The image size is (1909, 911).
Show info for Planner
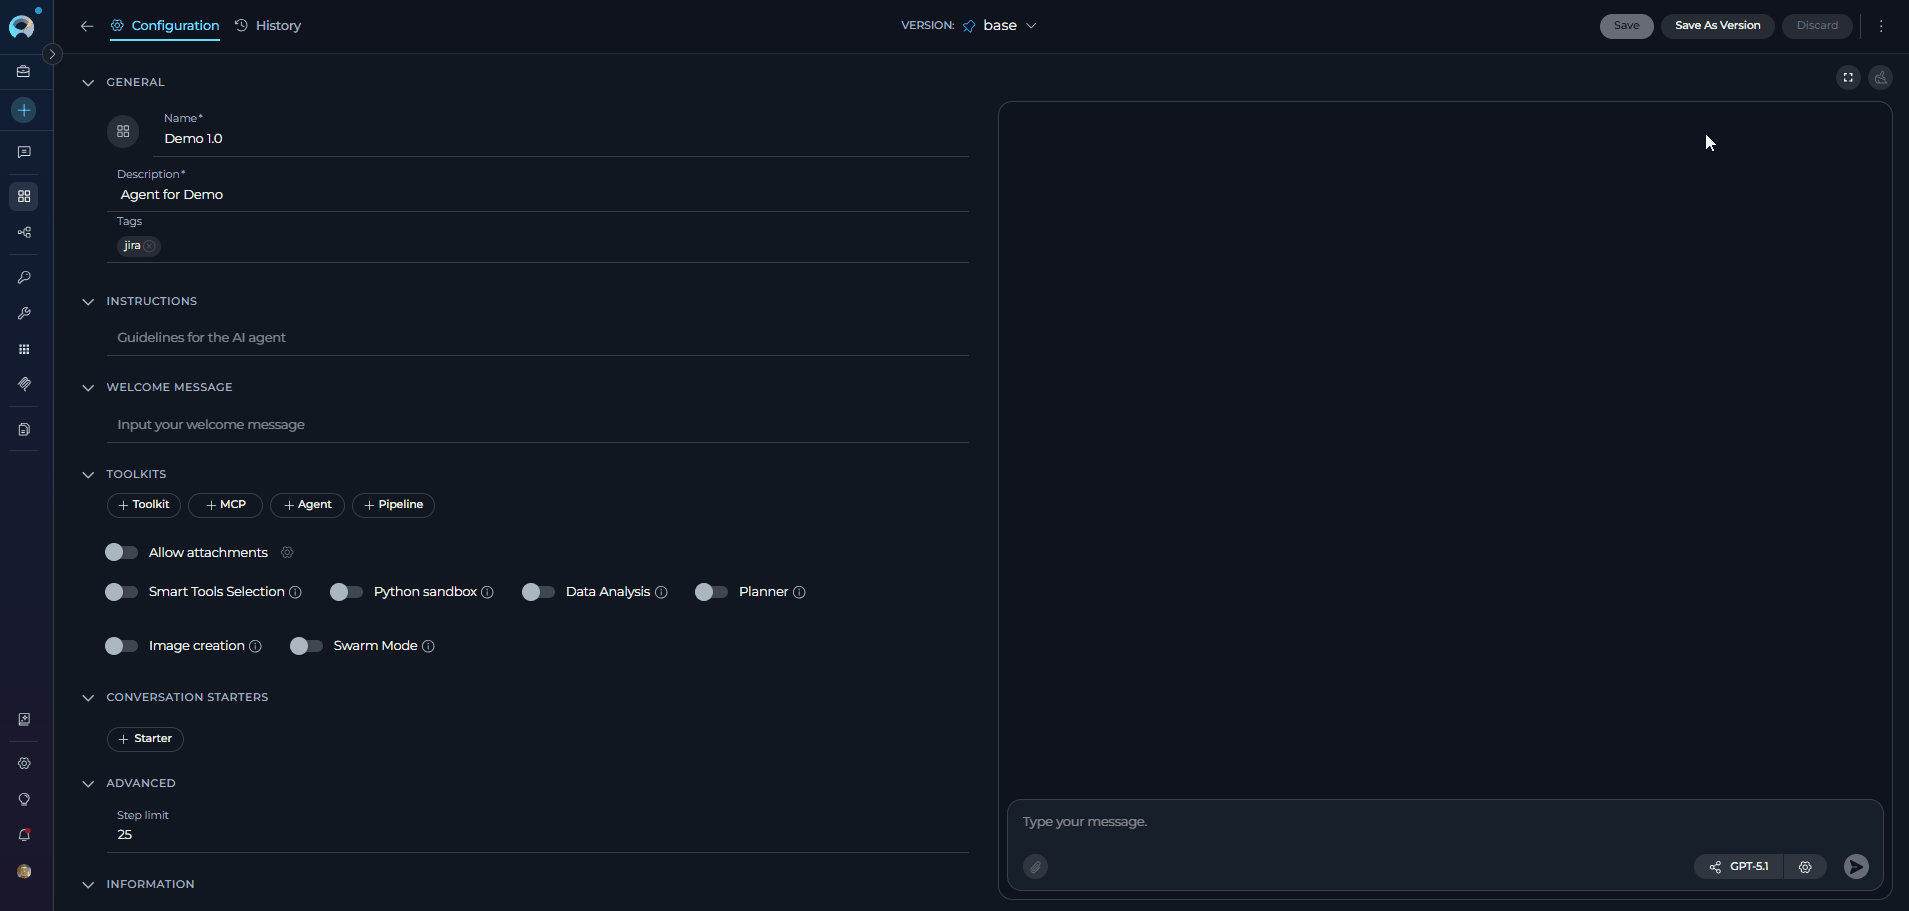coord(799,592)
